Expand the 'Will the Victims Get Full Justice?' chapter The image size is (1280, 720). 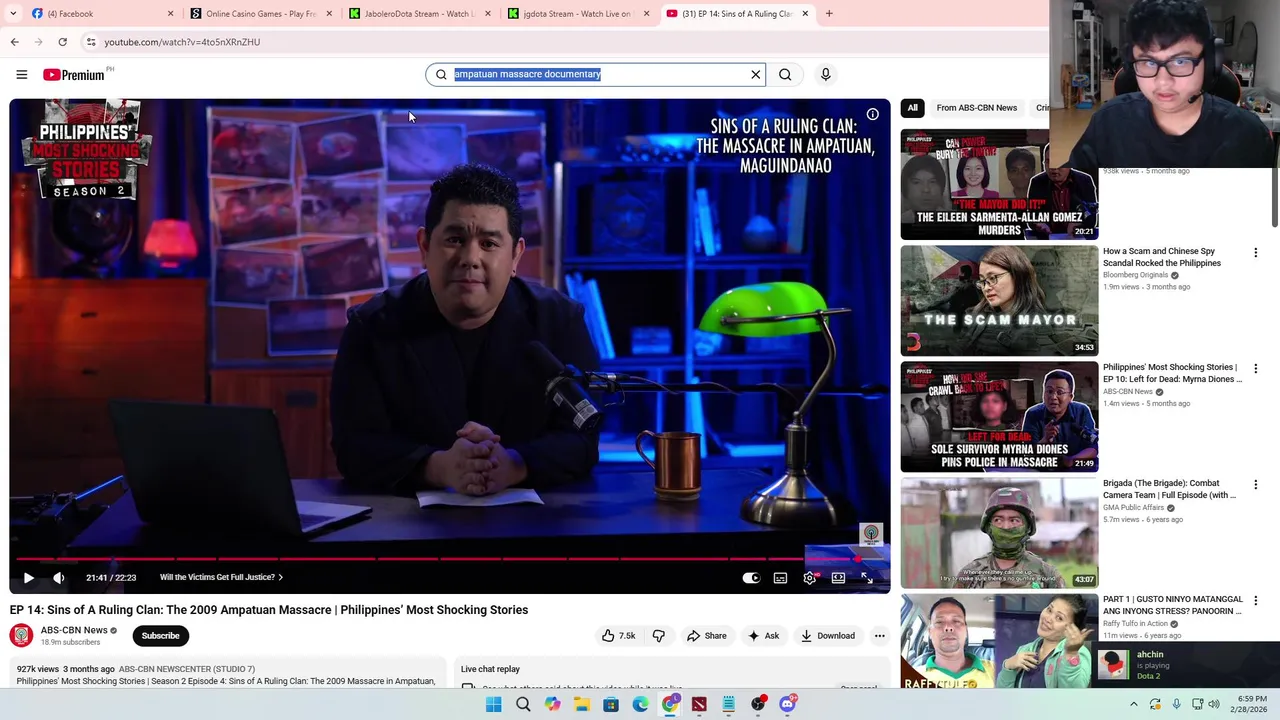pyautogui.click(x=221, y=577)
